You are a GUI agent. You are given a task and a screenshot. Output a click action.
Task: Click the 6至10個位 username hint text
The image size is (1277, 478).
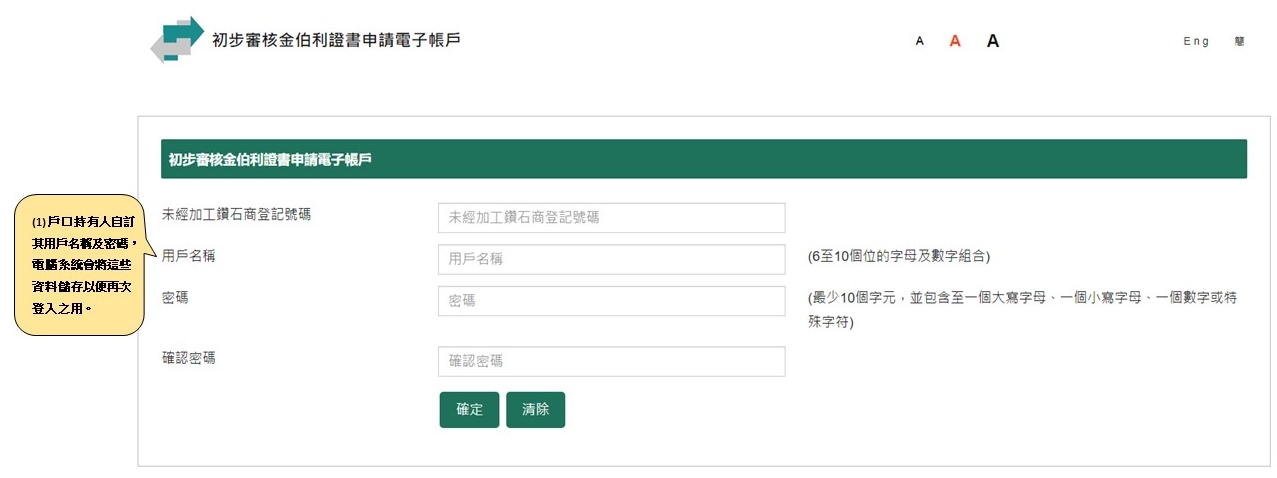899,257
